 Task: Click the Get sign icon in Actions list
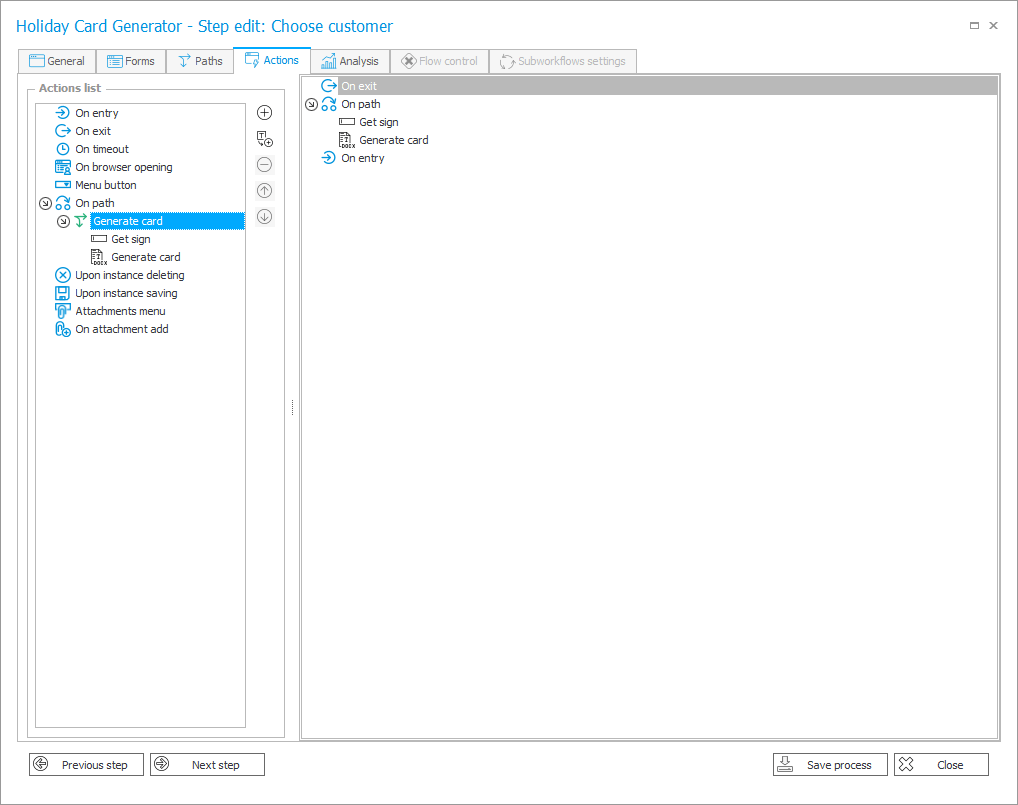point(99,239)
